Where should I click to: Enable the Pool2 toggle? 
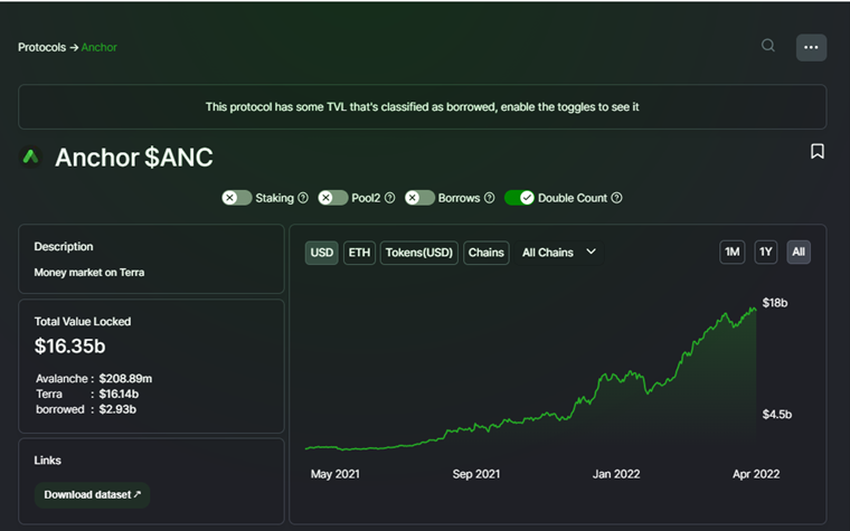click(332, 198)
